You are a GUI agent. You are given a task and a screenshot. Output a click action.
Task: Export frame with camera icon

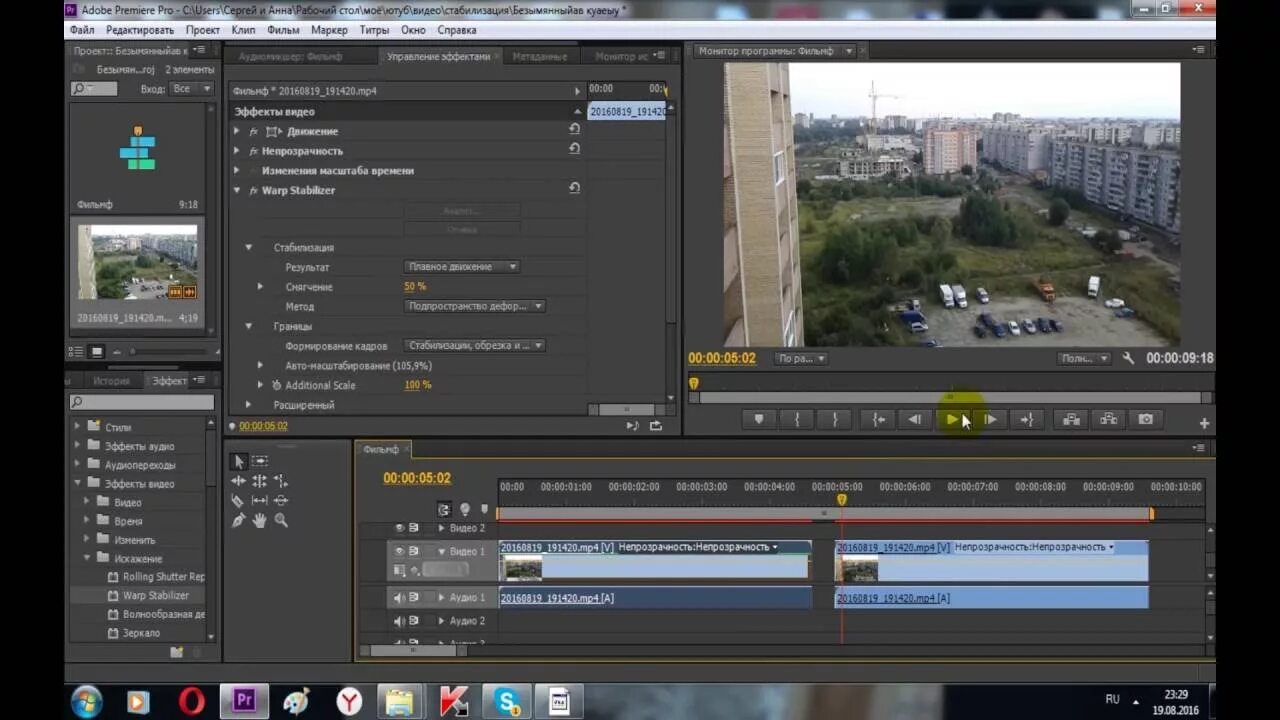[1146, 420]
